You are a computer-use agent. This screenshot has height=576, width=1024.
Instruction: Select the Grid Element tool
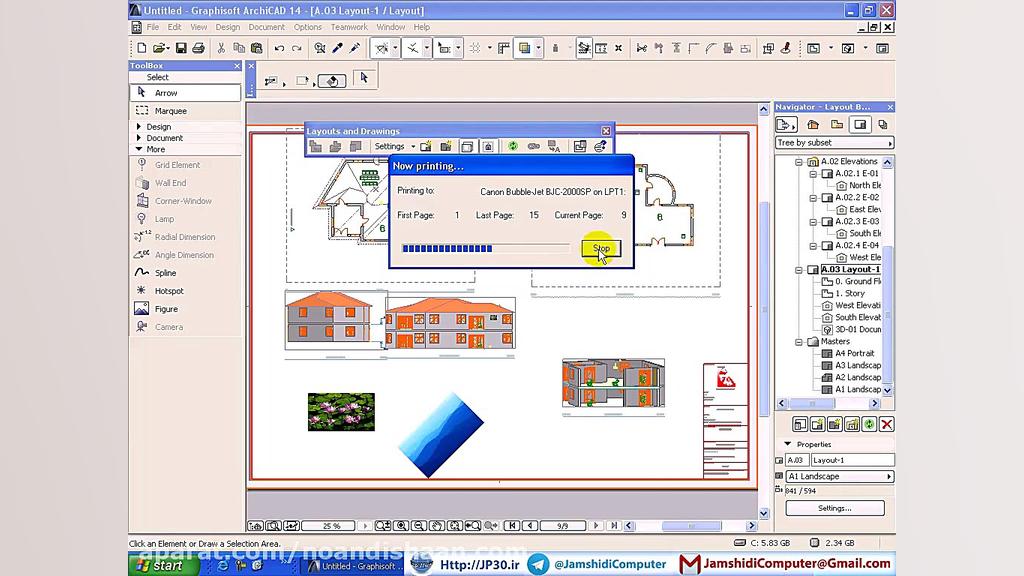tap(185, 165)
